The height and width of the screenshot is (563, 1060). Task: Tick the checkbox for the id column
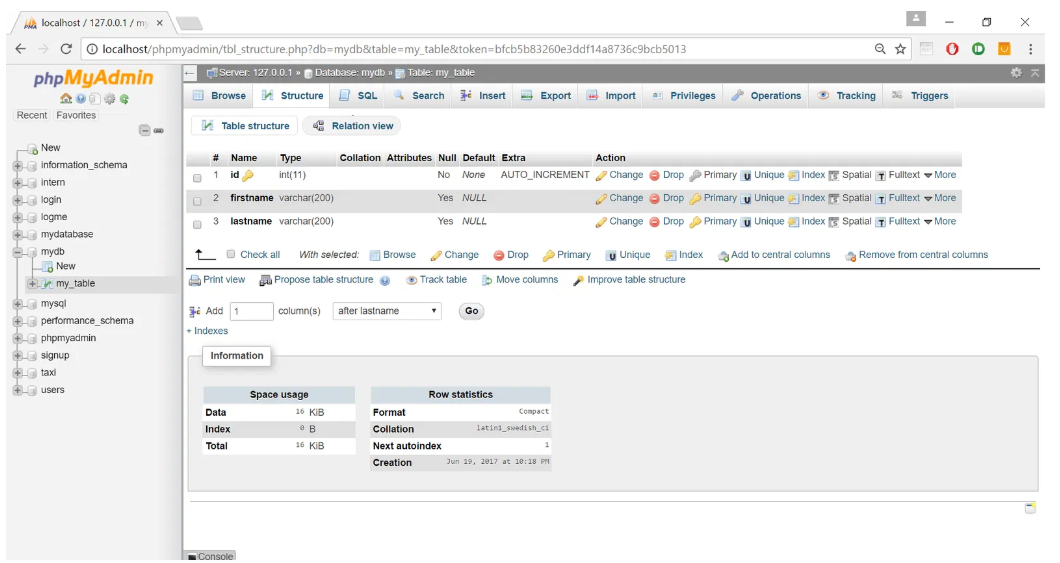click(x=197, y=177)
